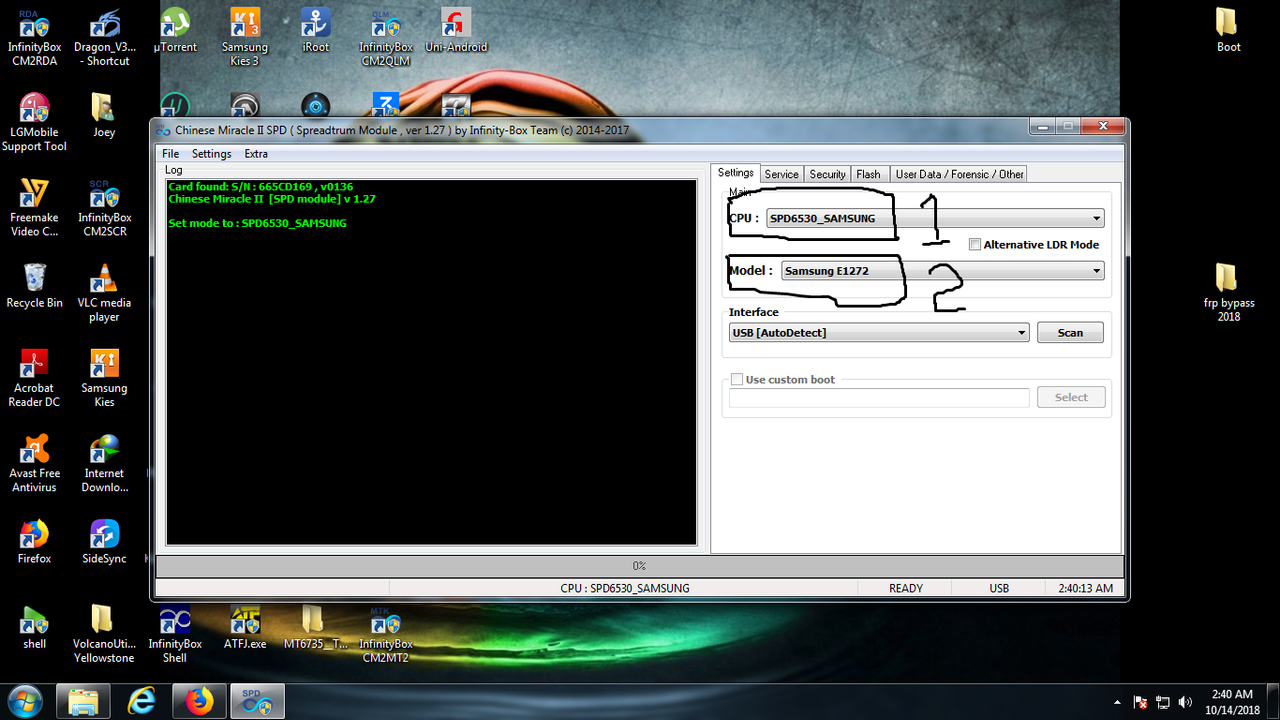Open the InfinityBox CM2RDA desktop icon
The height and width of the screenshot is (720, 1280).
click(34, 38)
